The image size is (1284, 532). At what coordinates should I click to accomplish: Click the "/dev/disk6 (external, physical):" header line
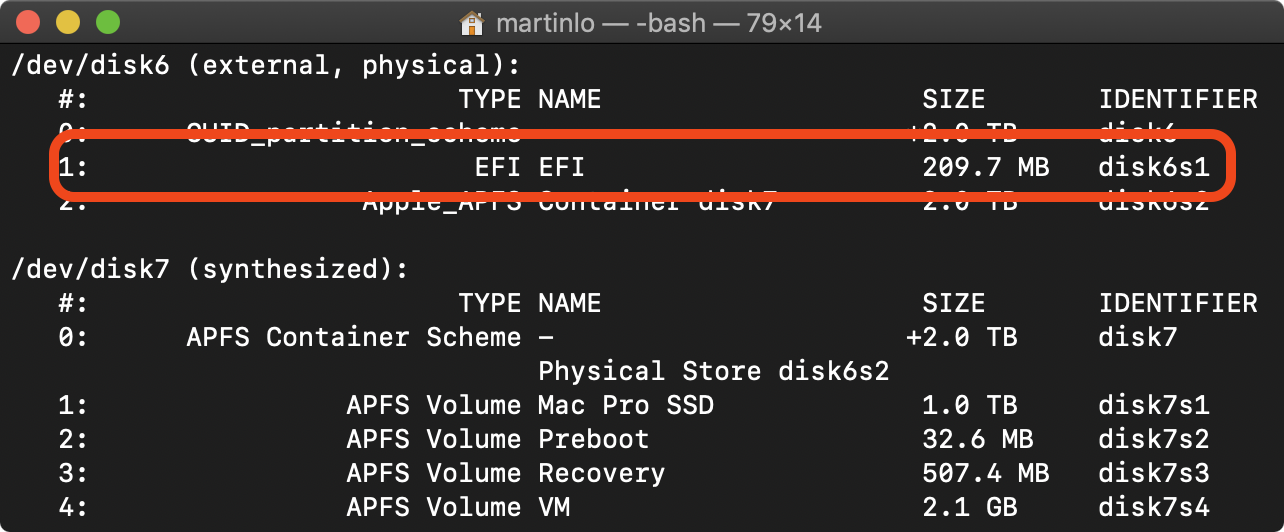point(265,66)
